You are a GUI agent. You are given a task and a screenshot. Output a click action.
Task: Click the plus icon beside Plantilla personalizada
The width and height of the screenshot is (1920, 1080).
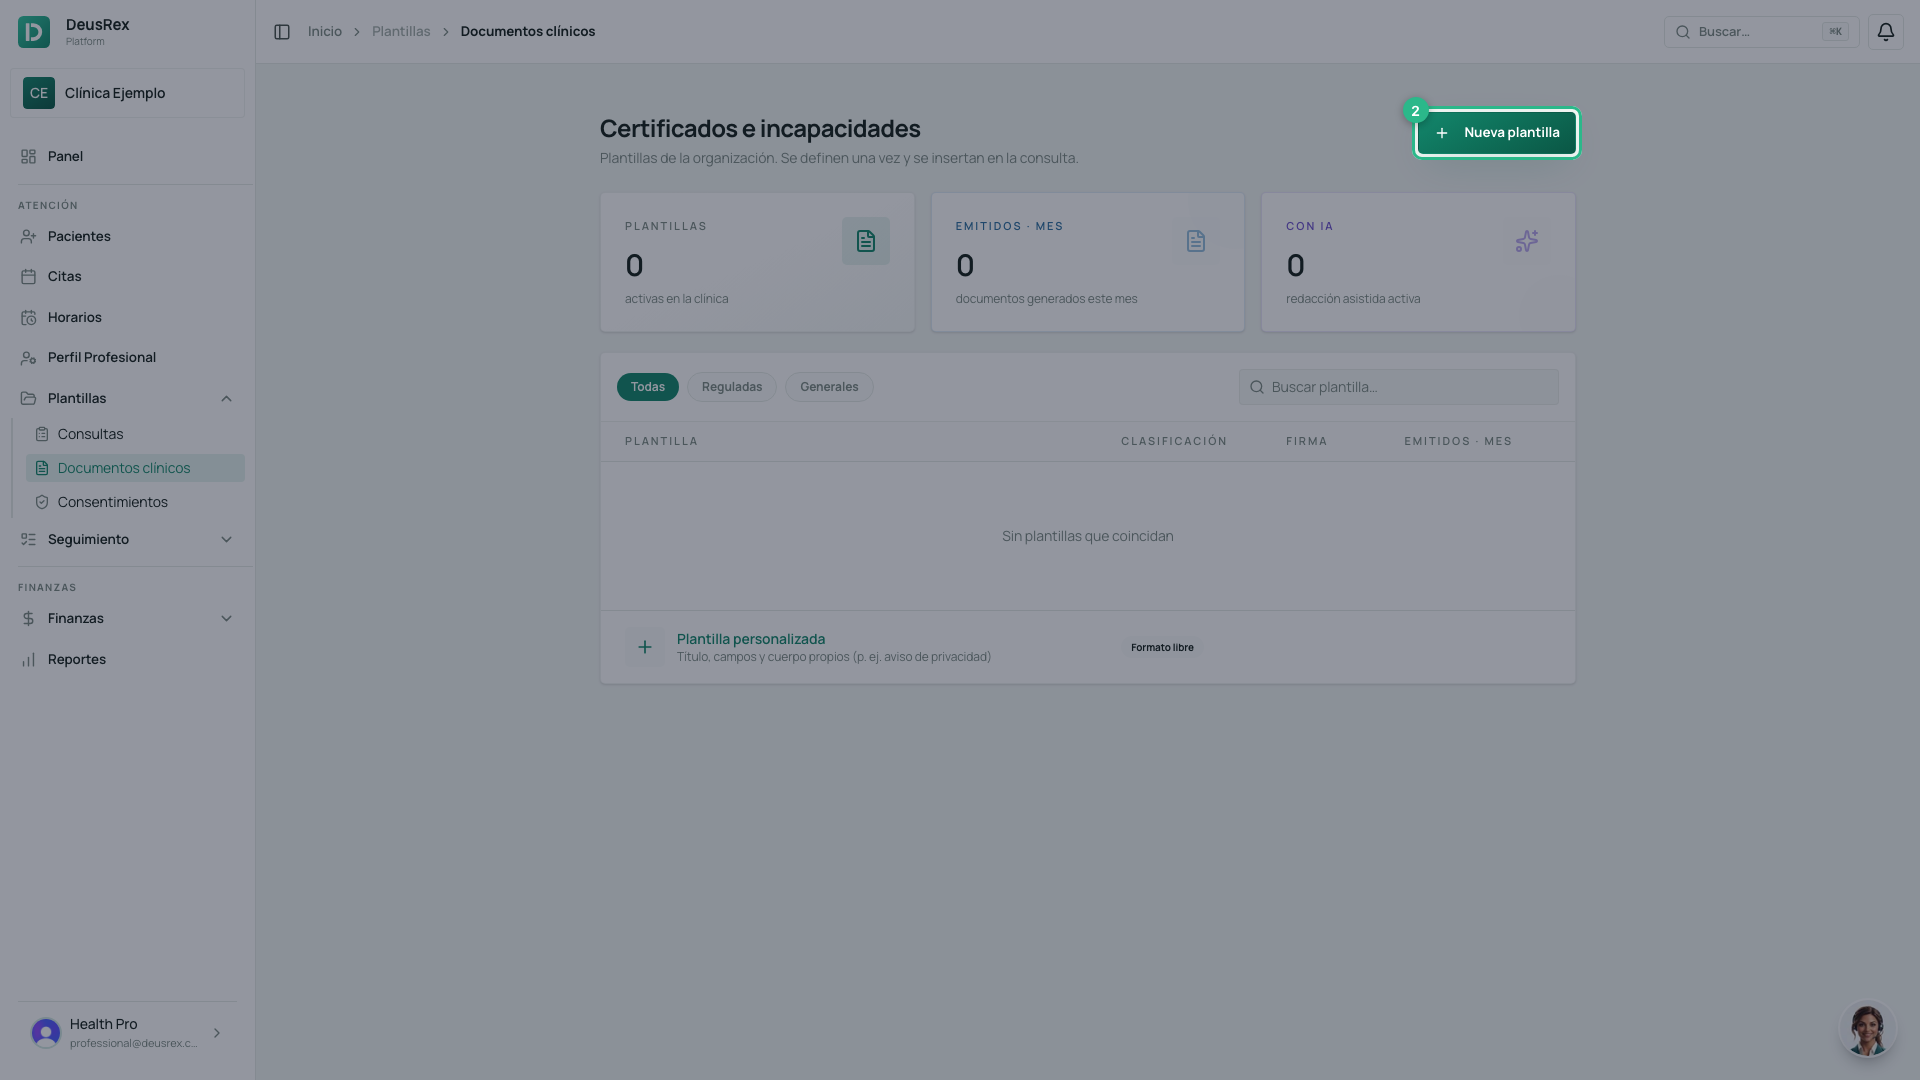click(x=645, y=648)
